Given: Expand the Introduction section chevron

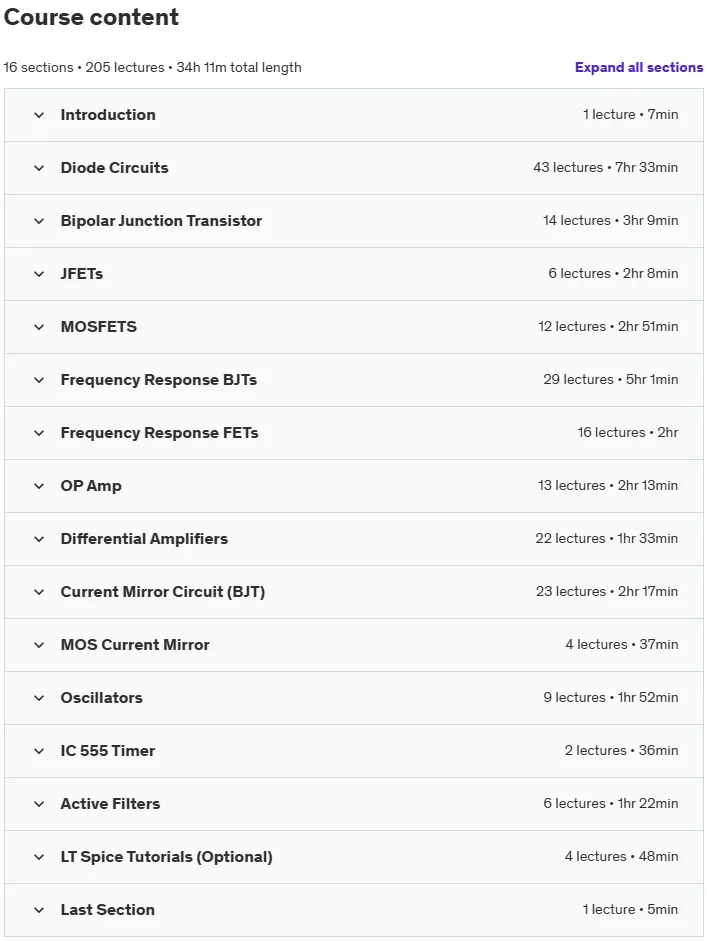Looking at the screenshot, I should coord(39,115).
